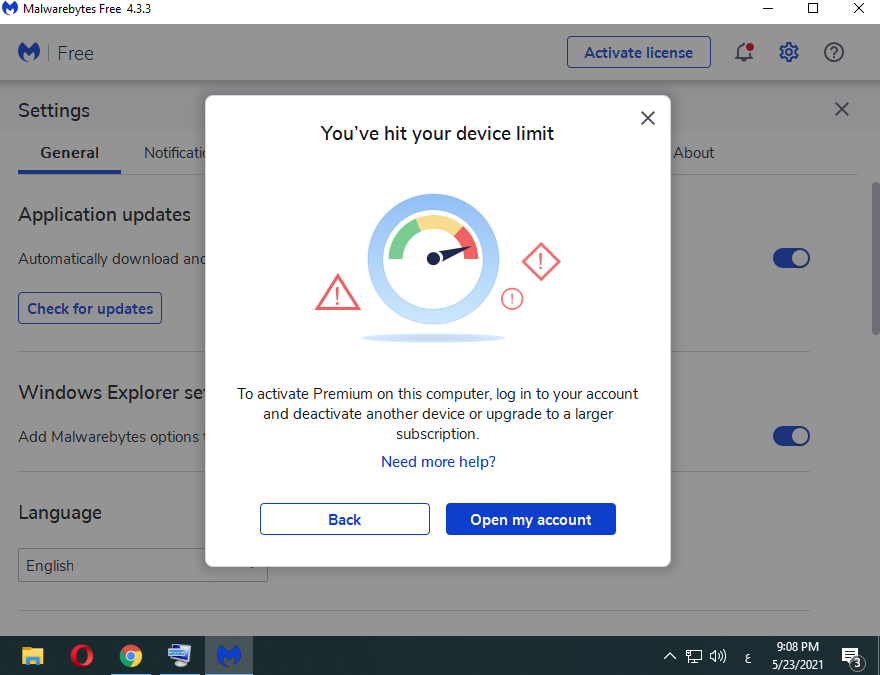Click the "Settings" panel title
The height and width of the screenshot is (675, 880).
pyautogui.click(x=54, y=111)
